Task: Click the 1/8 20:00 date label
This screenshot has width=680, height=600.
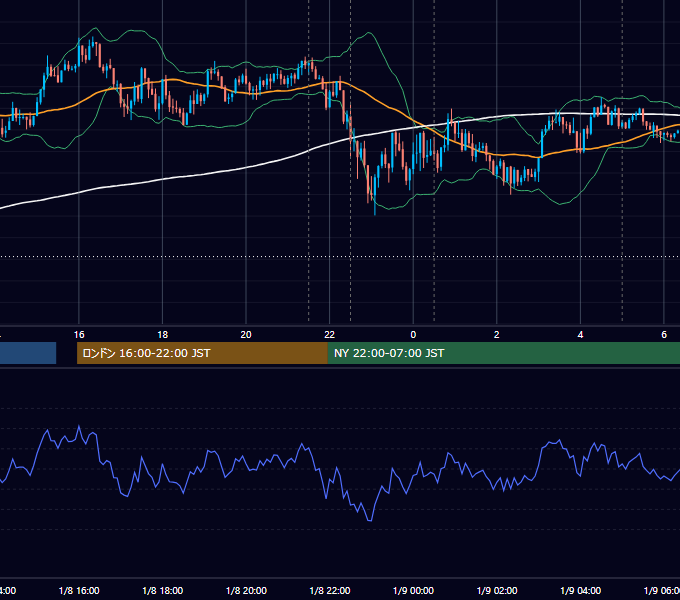Action: tap(246, 590)
